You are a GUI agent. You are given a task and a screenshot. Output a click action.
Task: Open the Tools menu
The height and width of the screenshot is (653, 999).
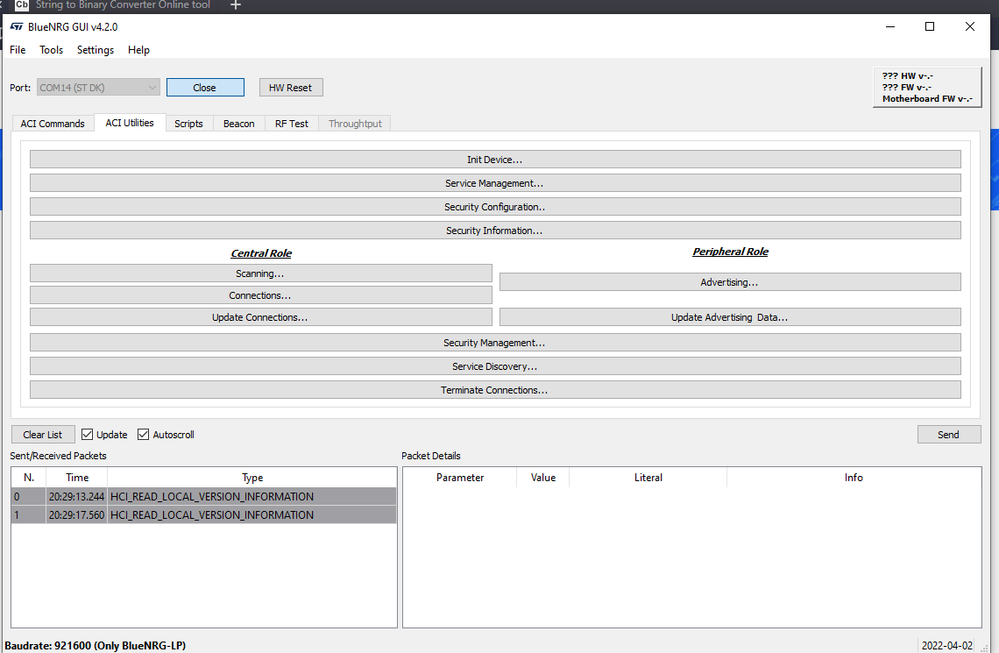pyautogui.click(x=51, y=50)
